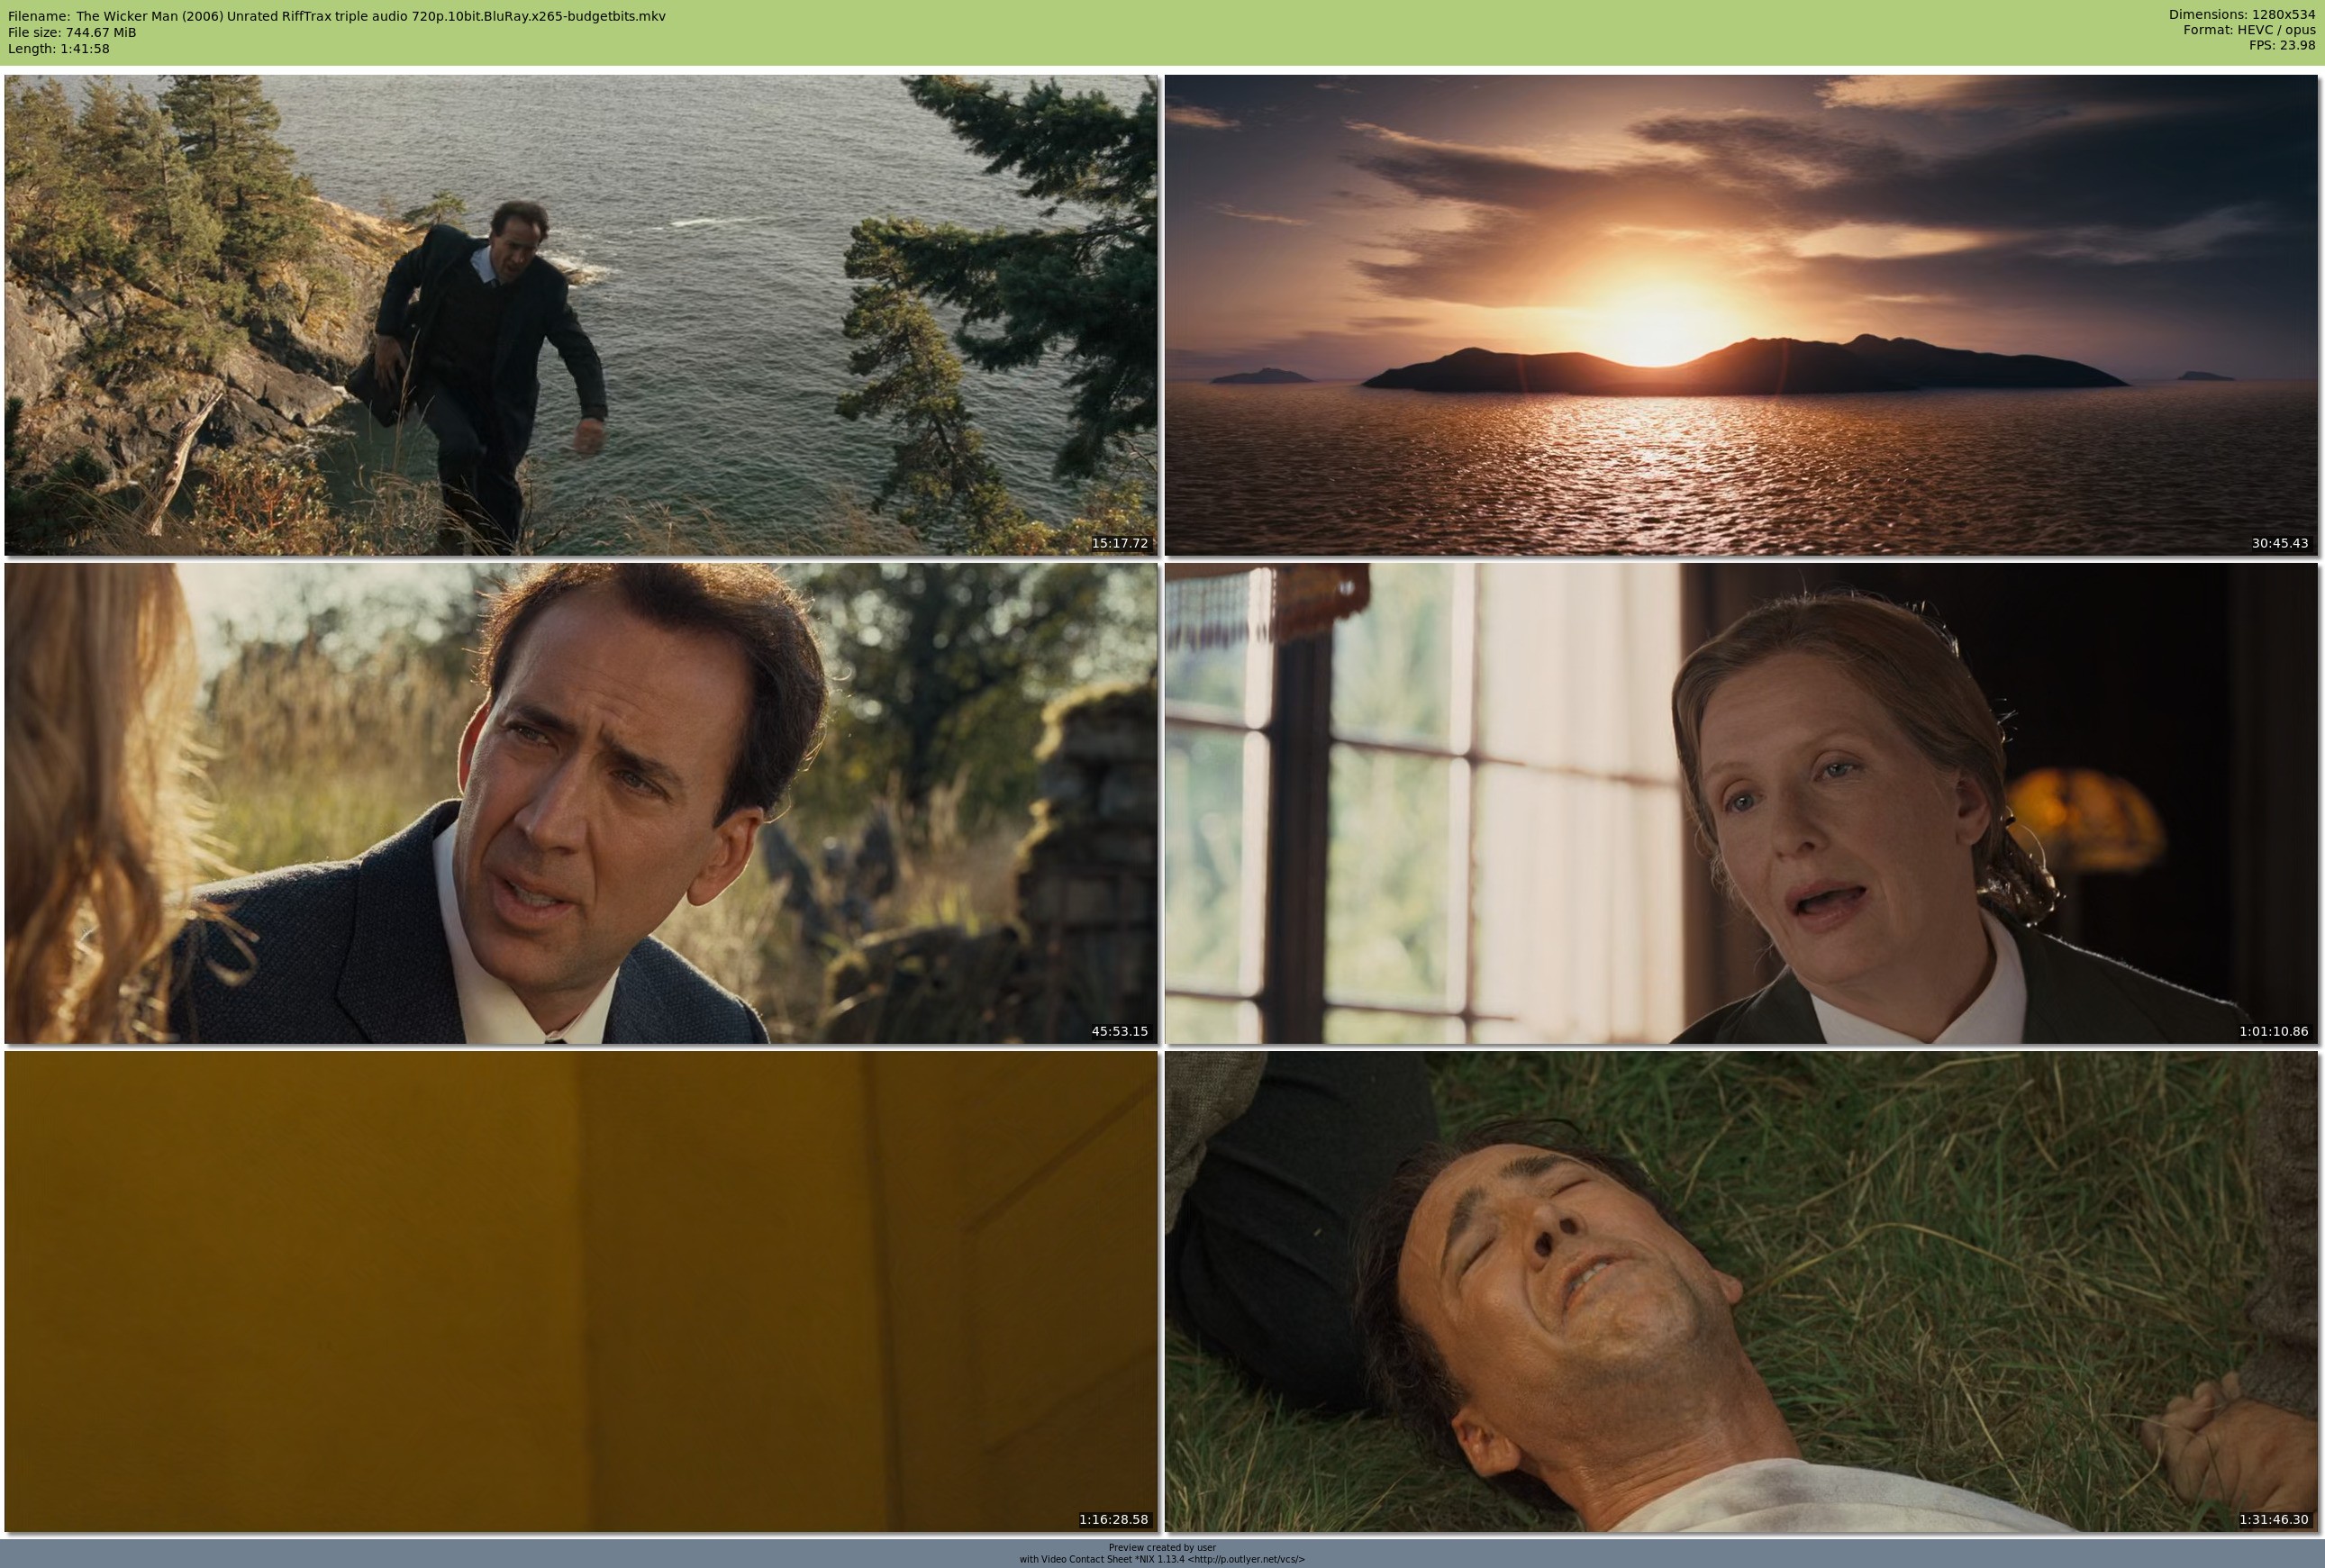Viewport: 2325px width, 1568px height.
Task: Open the thumbnail at timestamp 15:17.72
Action: (581, 315)
